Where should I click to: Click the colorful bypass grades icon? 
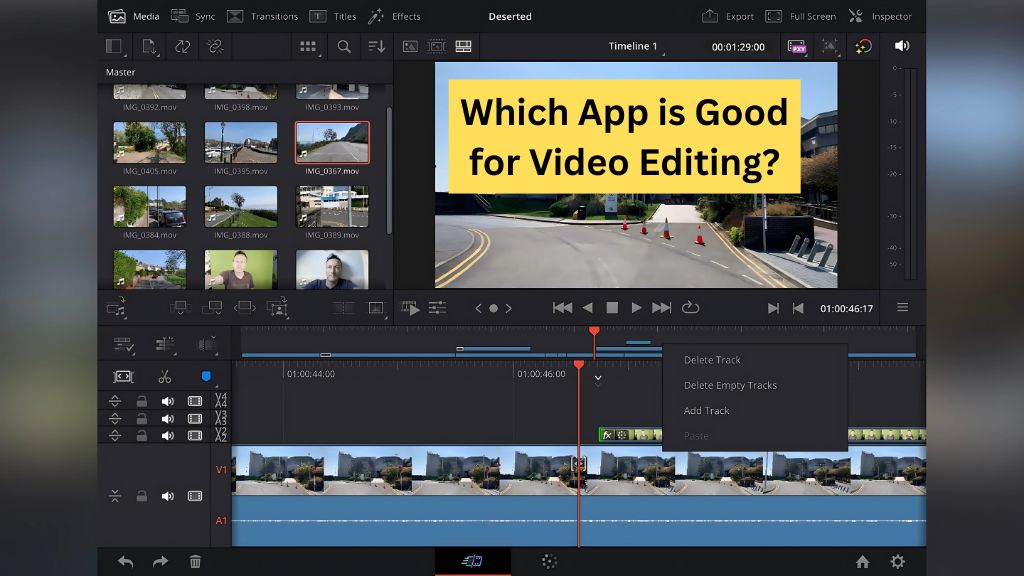pos(863,46)
